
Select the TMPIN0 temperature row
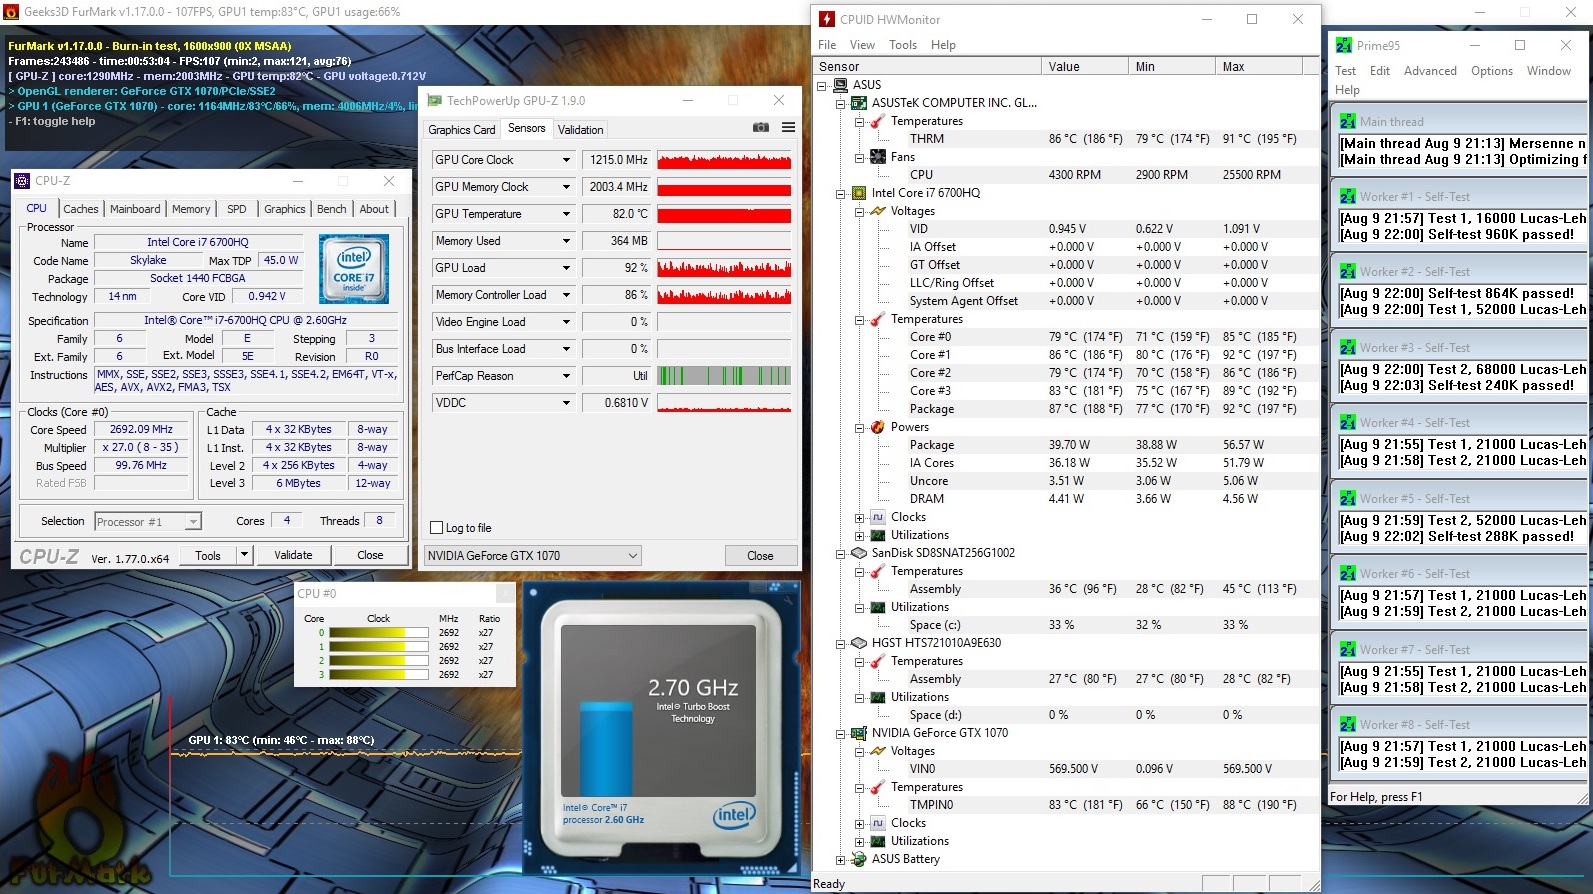[1065, 805]
